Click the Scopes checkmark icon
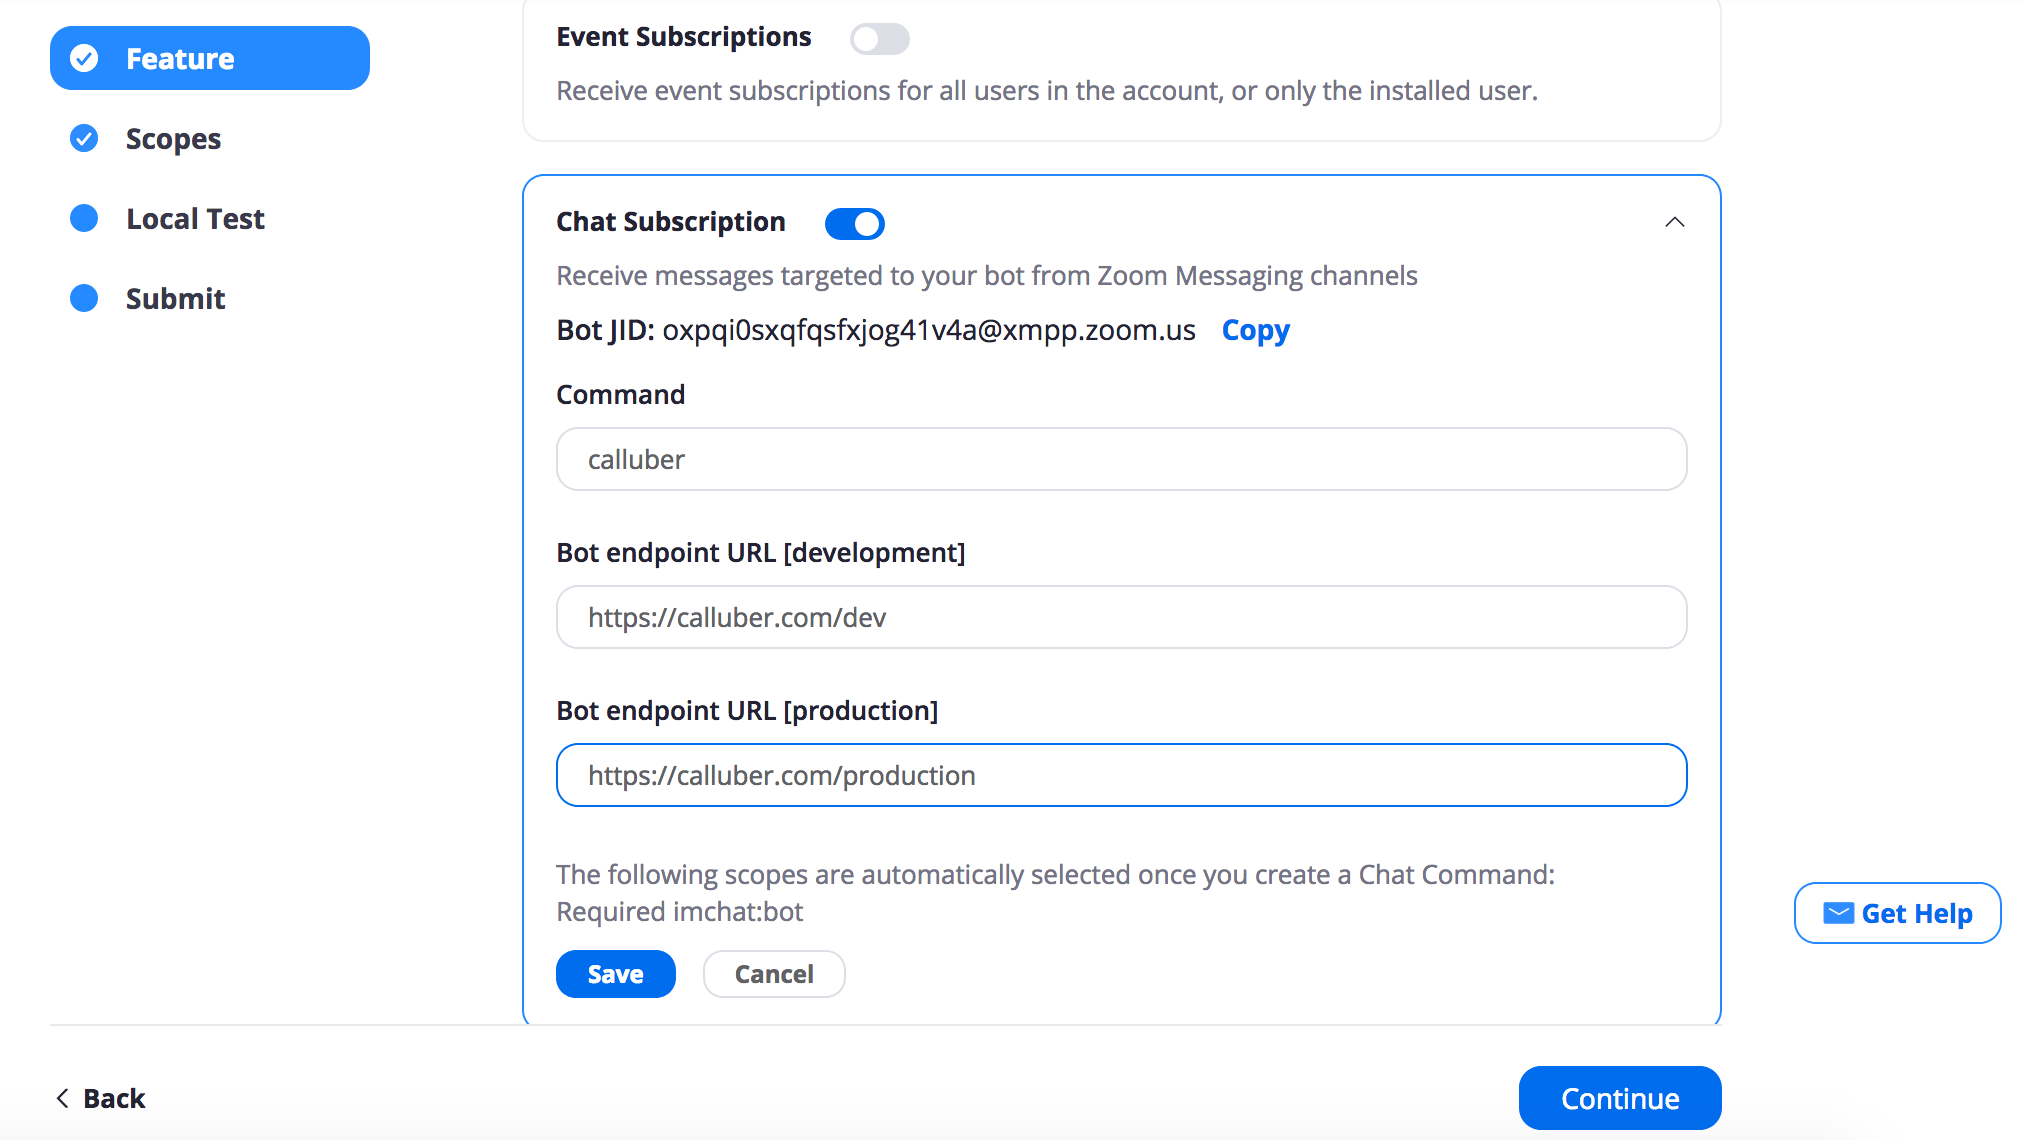Image resolution: width=2022 pixels, height=1140 pixels. (84, 138)
